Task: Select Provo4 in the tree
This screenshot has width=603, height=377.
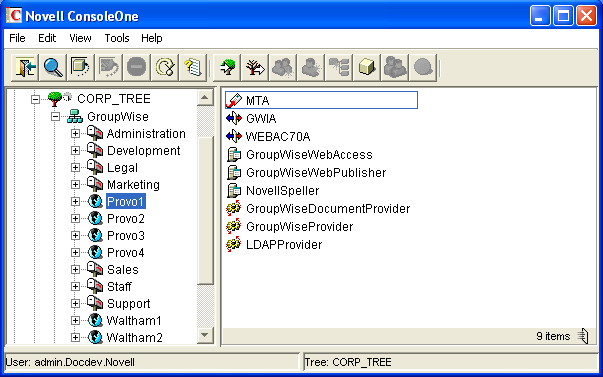Action: tap(126, 253)
